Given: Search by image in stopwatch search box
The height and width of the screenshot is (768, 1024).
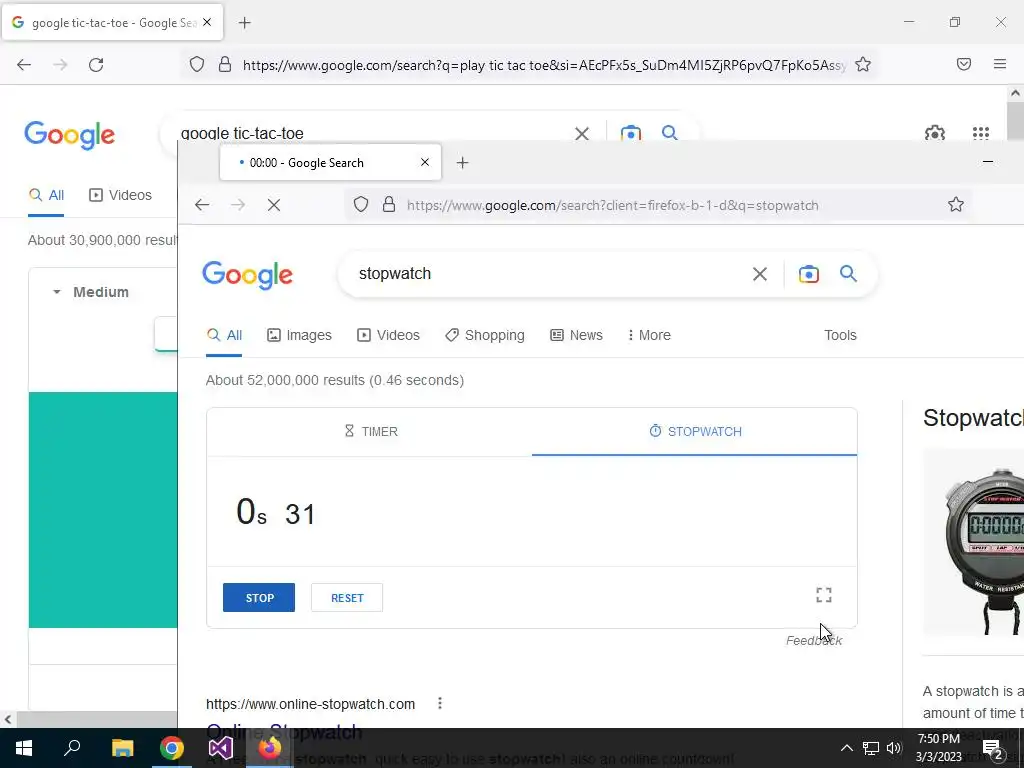Looking at the screenshot, I should [808, 274].
